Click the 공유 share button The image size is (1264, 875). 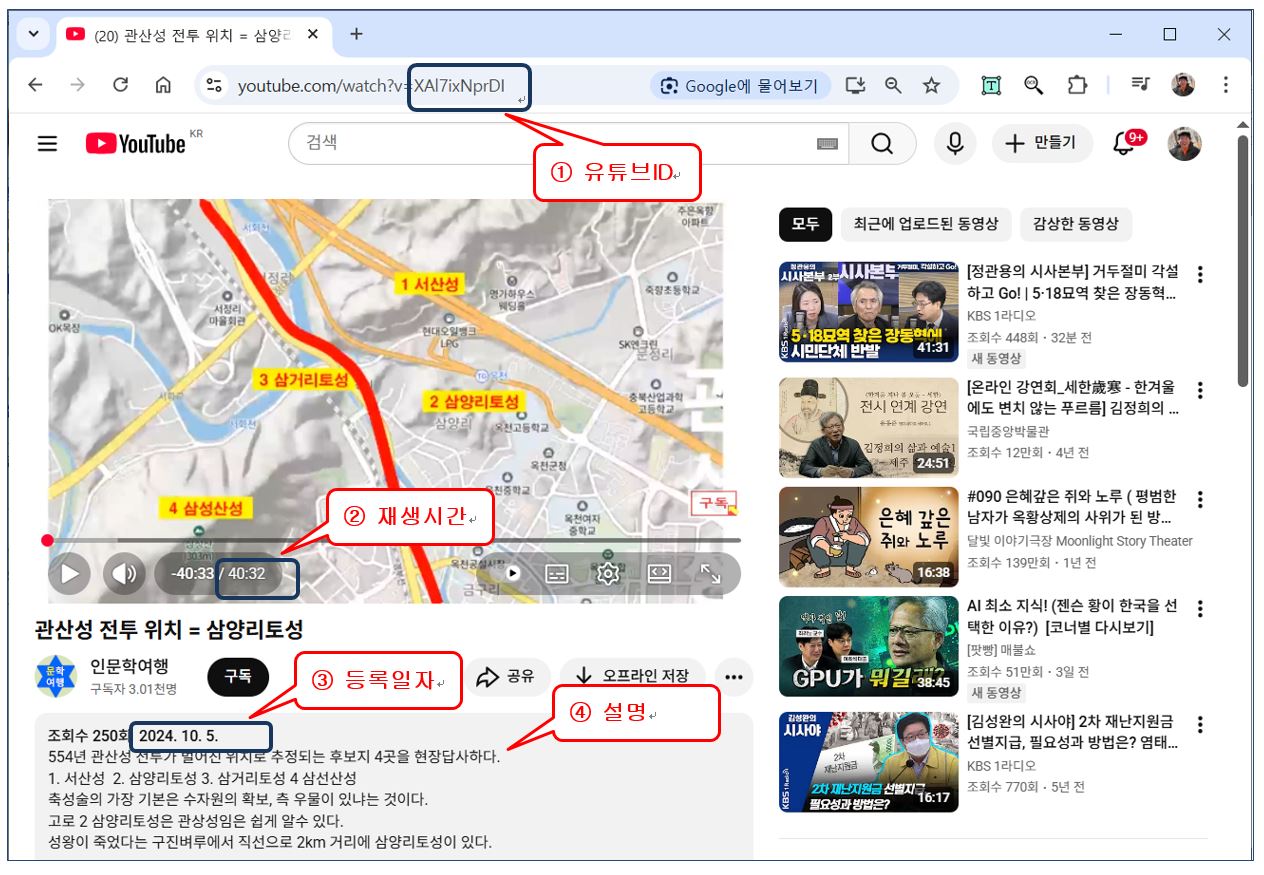[505, 677]
